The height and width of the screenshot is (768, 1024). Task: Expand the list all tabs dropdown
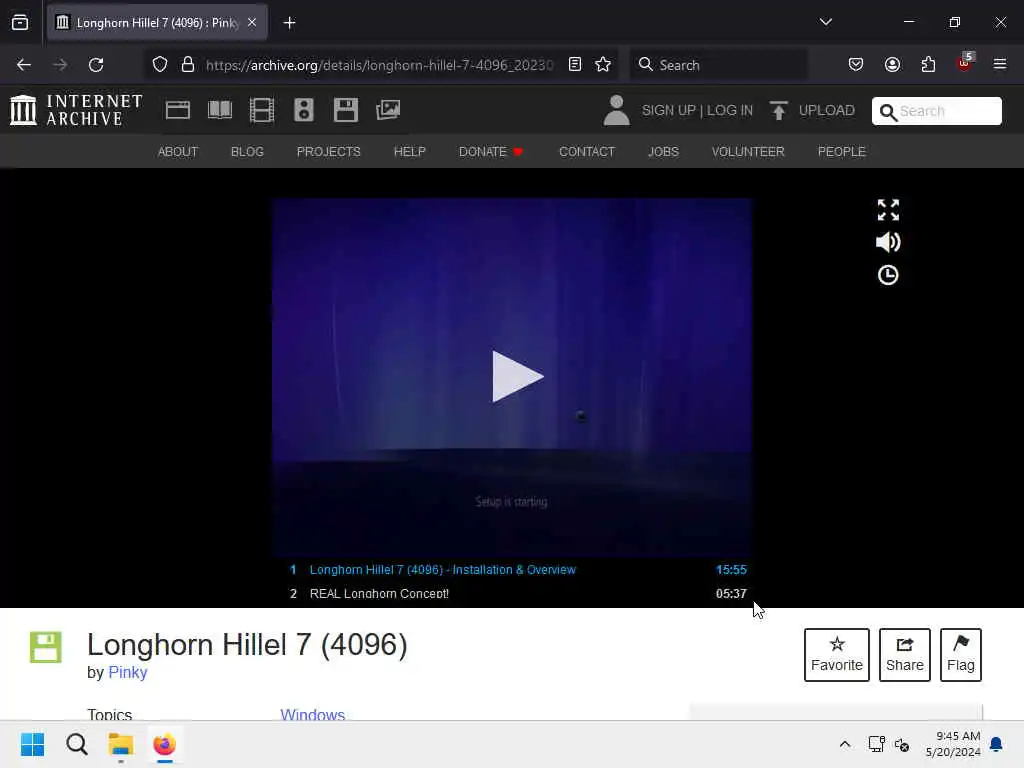click(x=825, y=22)
